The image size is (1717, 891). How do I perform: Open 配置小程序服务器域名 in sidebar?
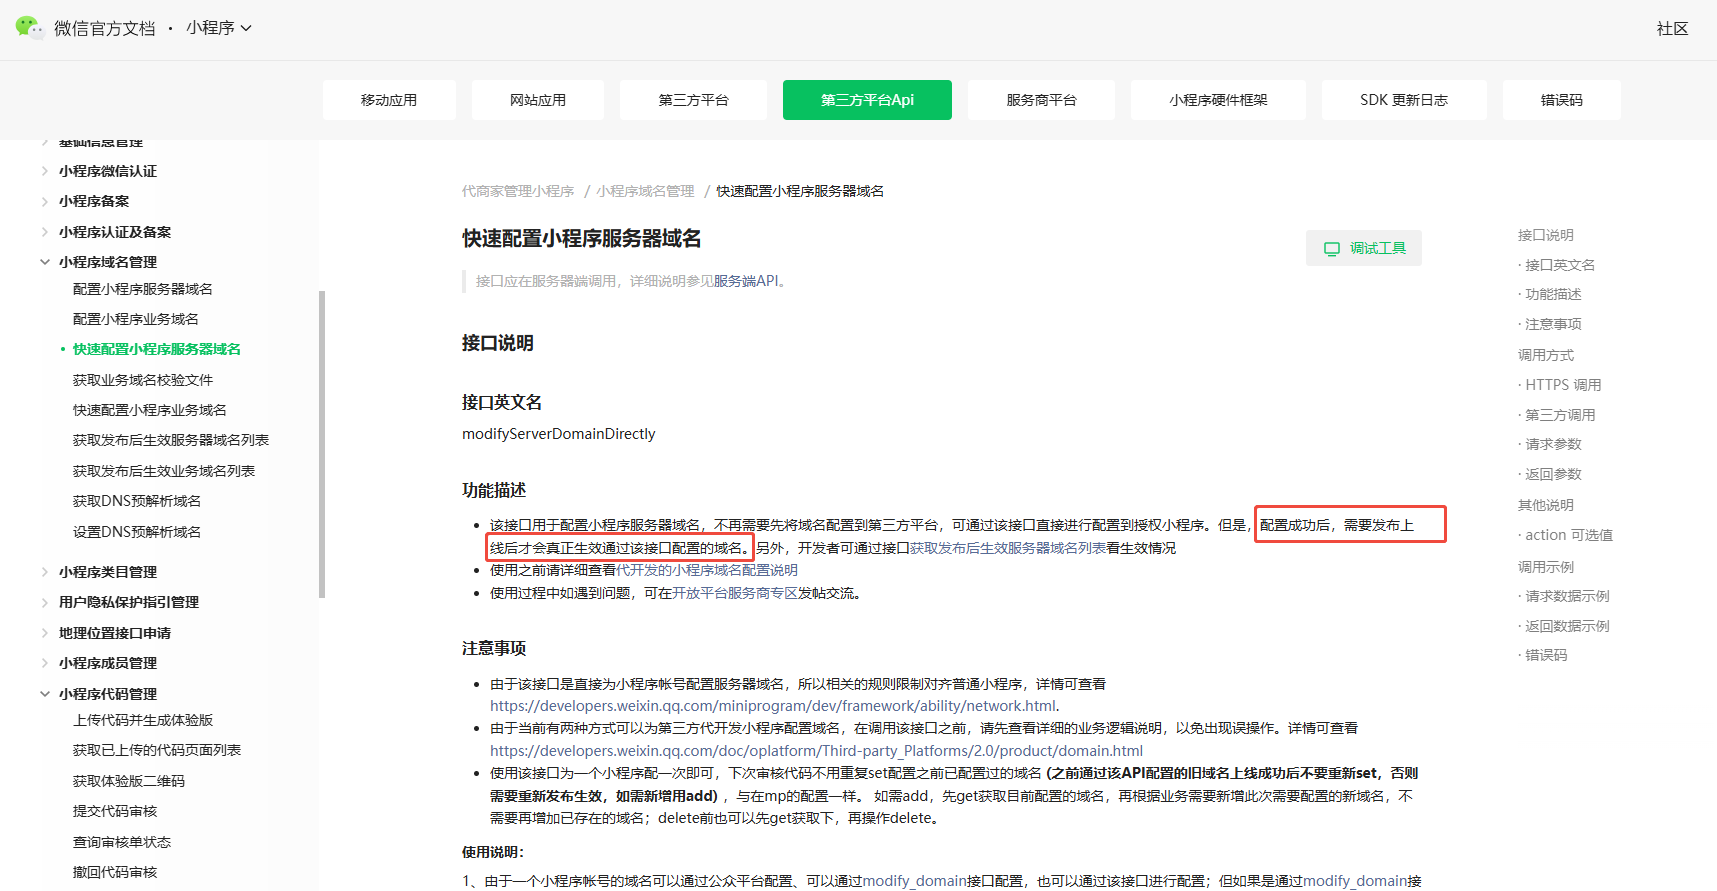[143, 289]
